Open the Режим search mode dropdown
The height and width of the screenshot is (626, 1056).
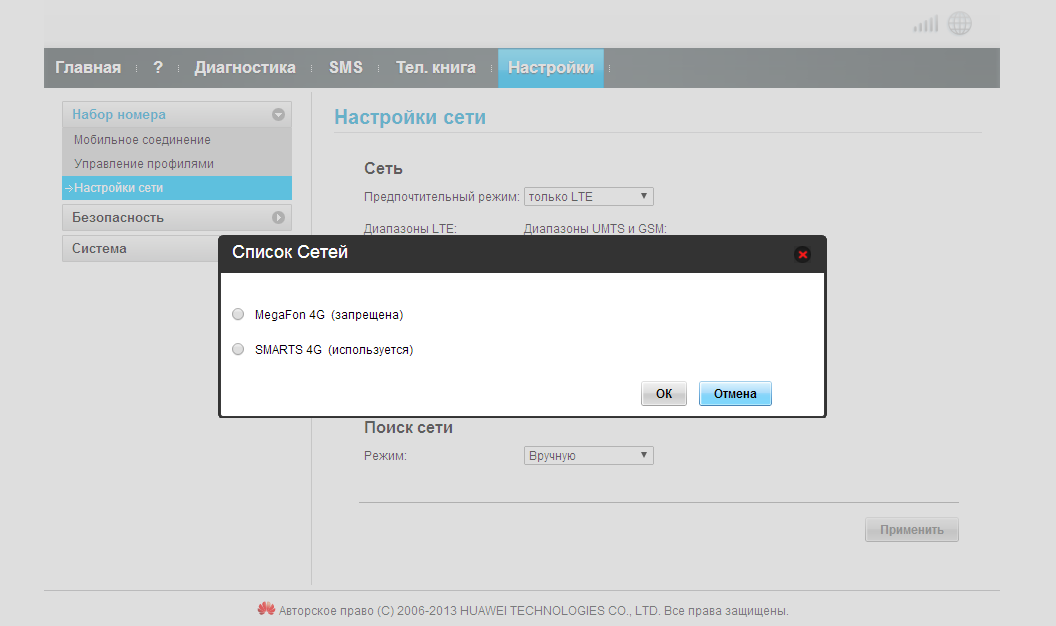[x=589, y=456]
